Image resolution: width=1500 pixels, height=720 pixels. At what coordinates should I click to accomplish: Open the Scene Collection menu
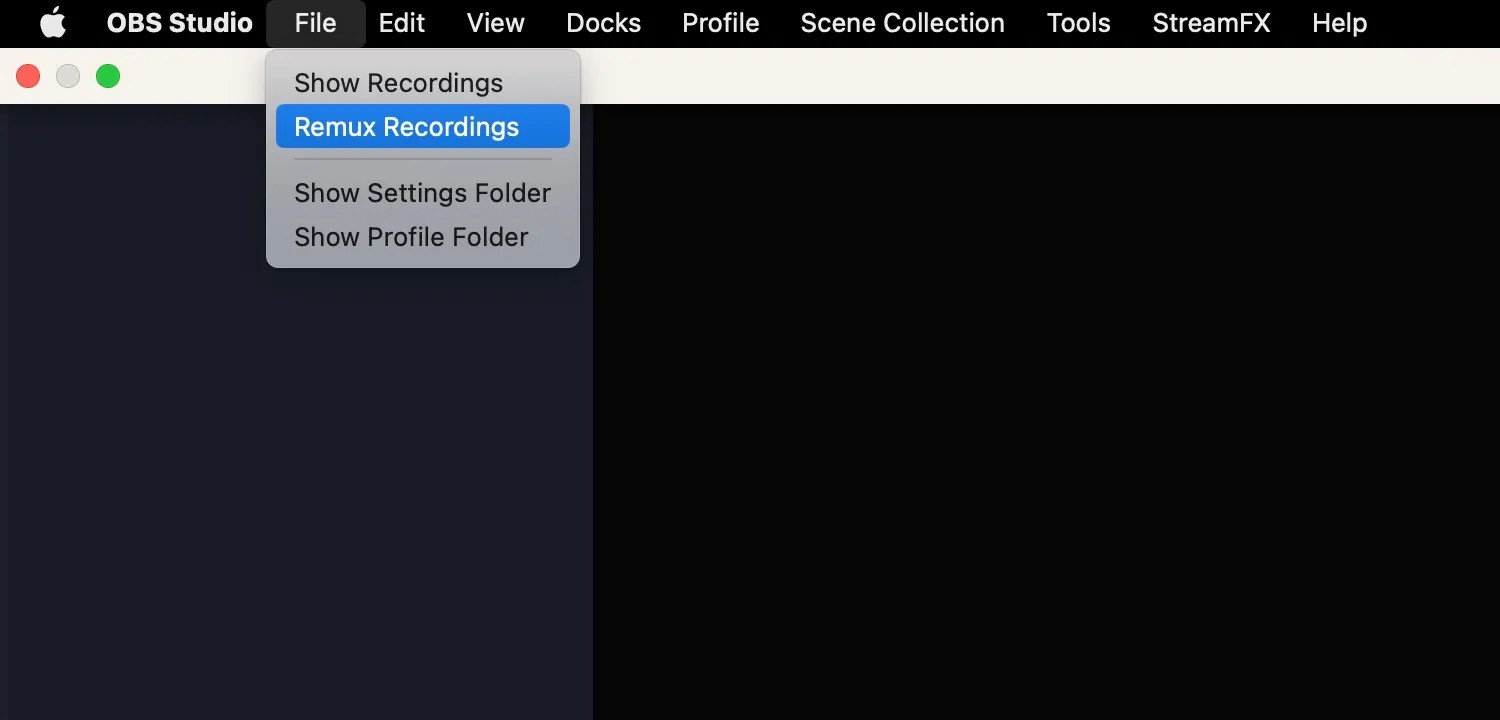[x=901, y=23]
